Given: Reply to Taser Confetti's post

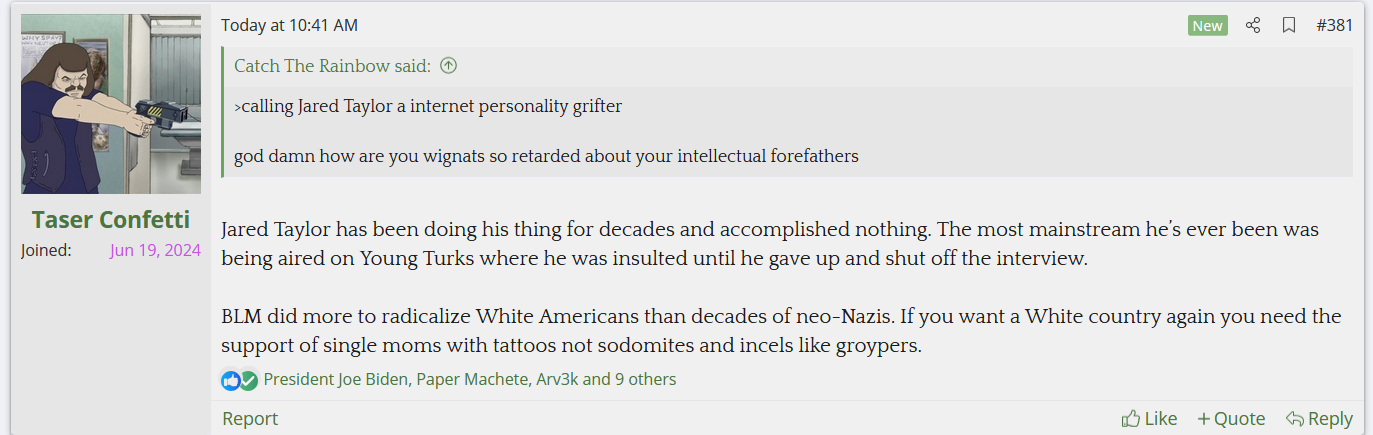Looking at the screenshot, I should point(1319,418).
